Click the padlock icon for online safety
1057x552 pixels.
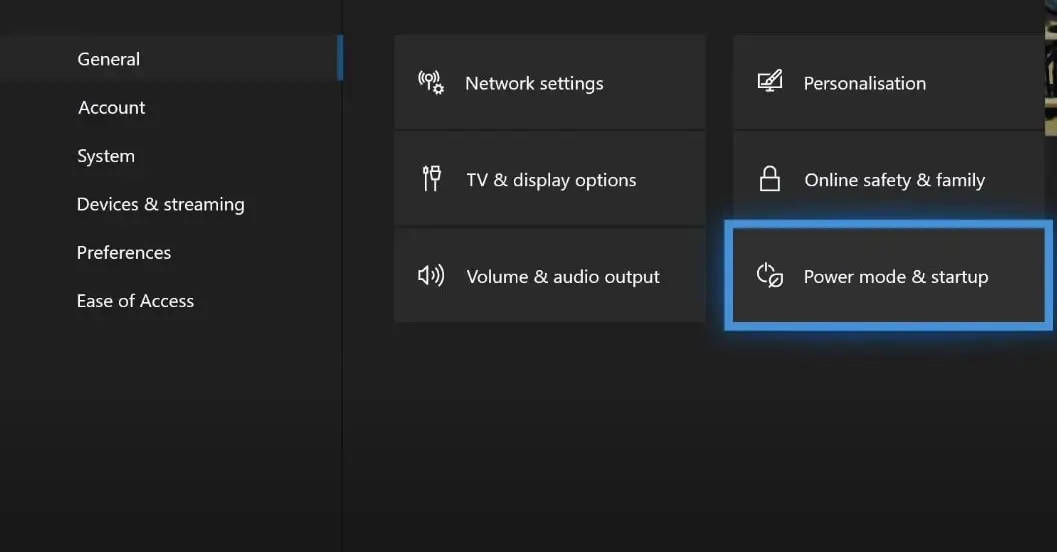coord(770,179)
